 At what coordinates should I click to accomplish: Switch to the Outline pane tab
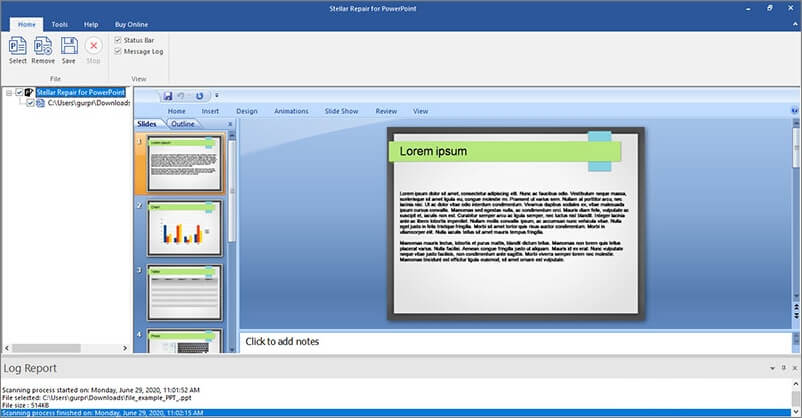183,124
